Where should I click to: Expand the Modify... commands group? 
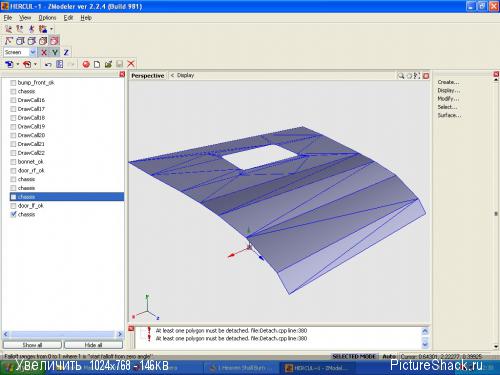[448, 99]
